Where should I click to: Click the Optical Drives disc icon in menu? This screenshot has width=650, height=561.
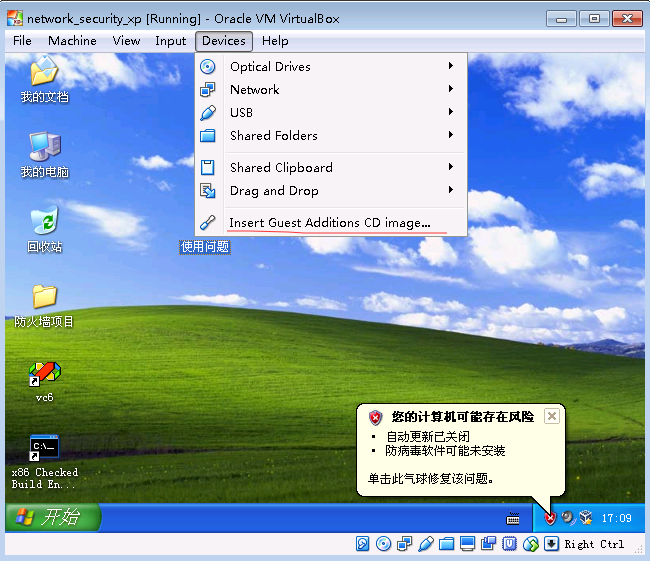click(207, 67)
